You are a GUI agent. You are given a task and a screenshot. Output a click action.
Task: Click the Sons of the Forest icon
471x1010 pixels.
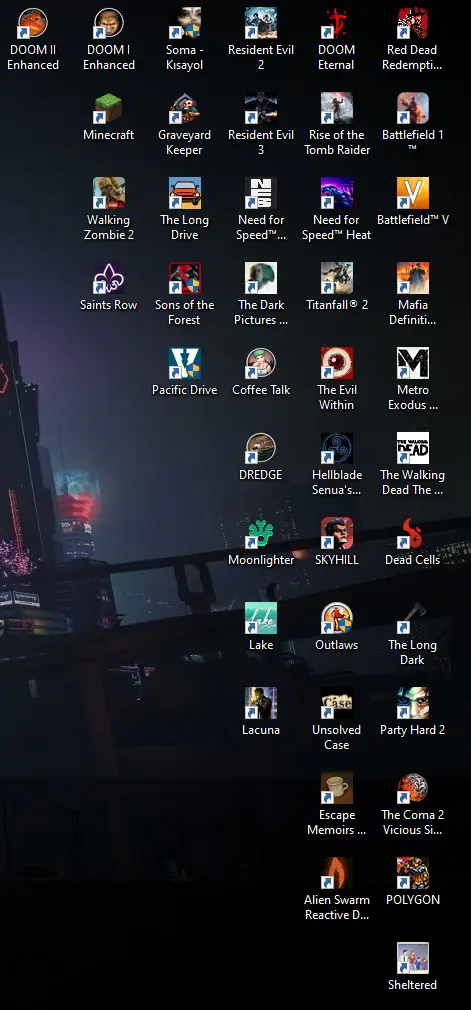point(185,279)
